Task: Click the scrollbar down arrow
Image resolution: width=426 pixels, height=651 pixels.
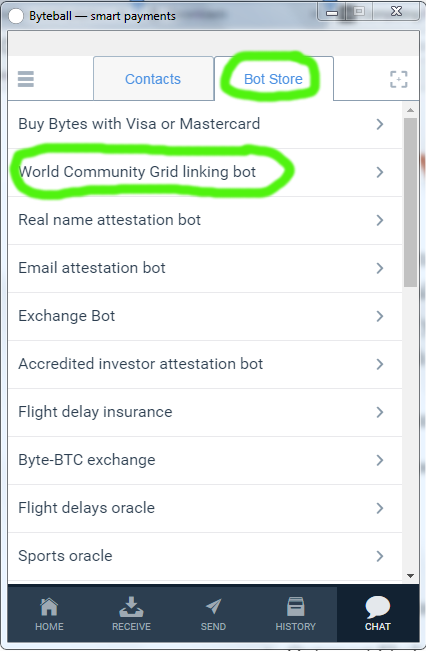Action: point(411,576)
